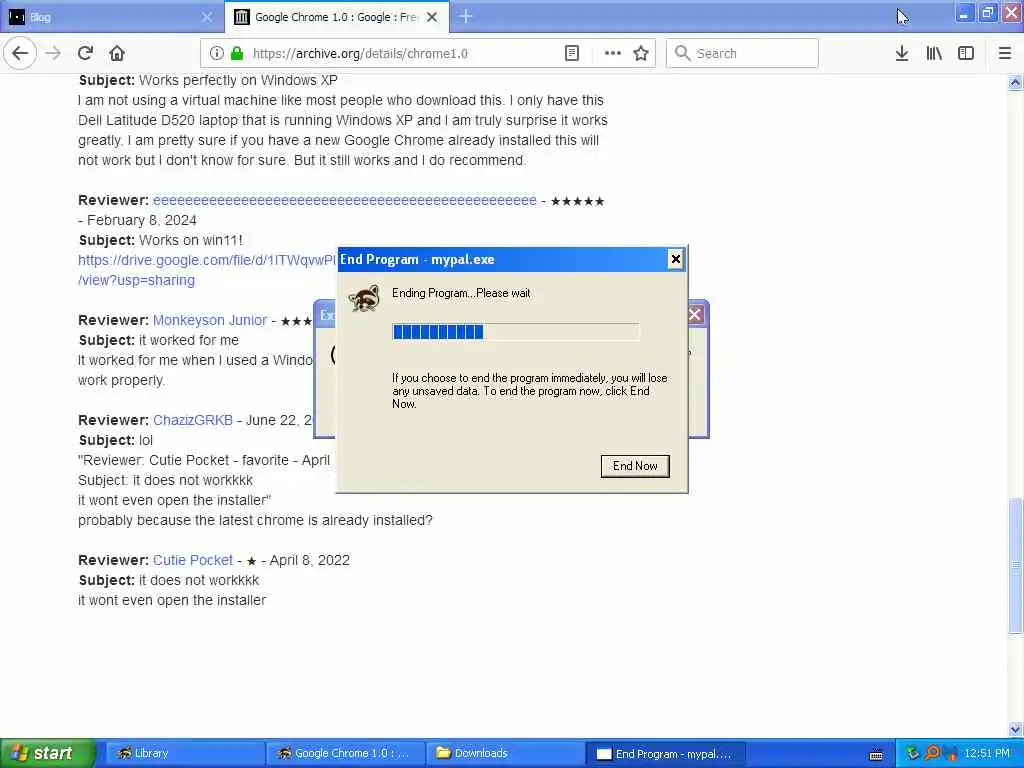Click the 'April 8, 2022' date
The image size is (1024, 768).
[x=310, y=560]
